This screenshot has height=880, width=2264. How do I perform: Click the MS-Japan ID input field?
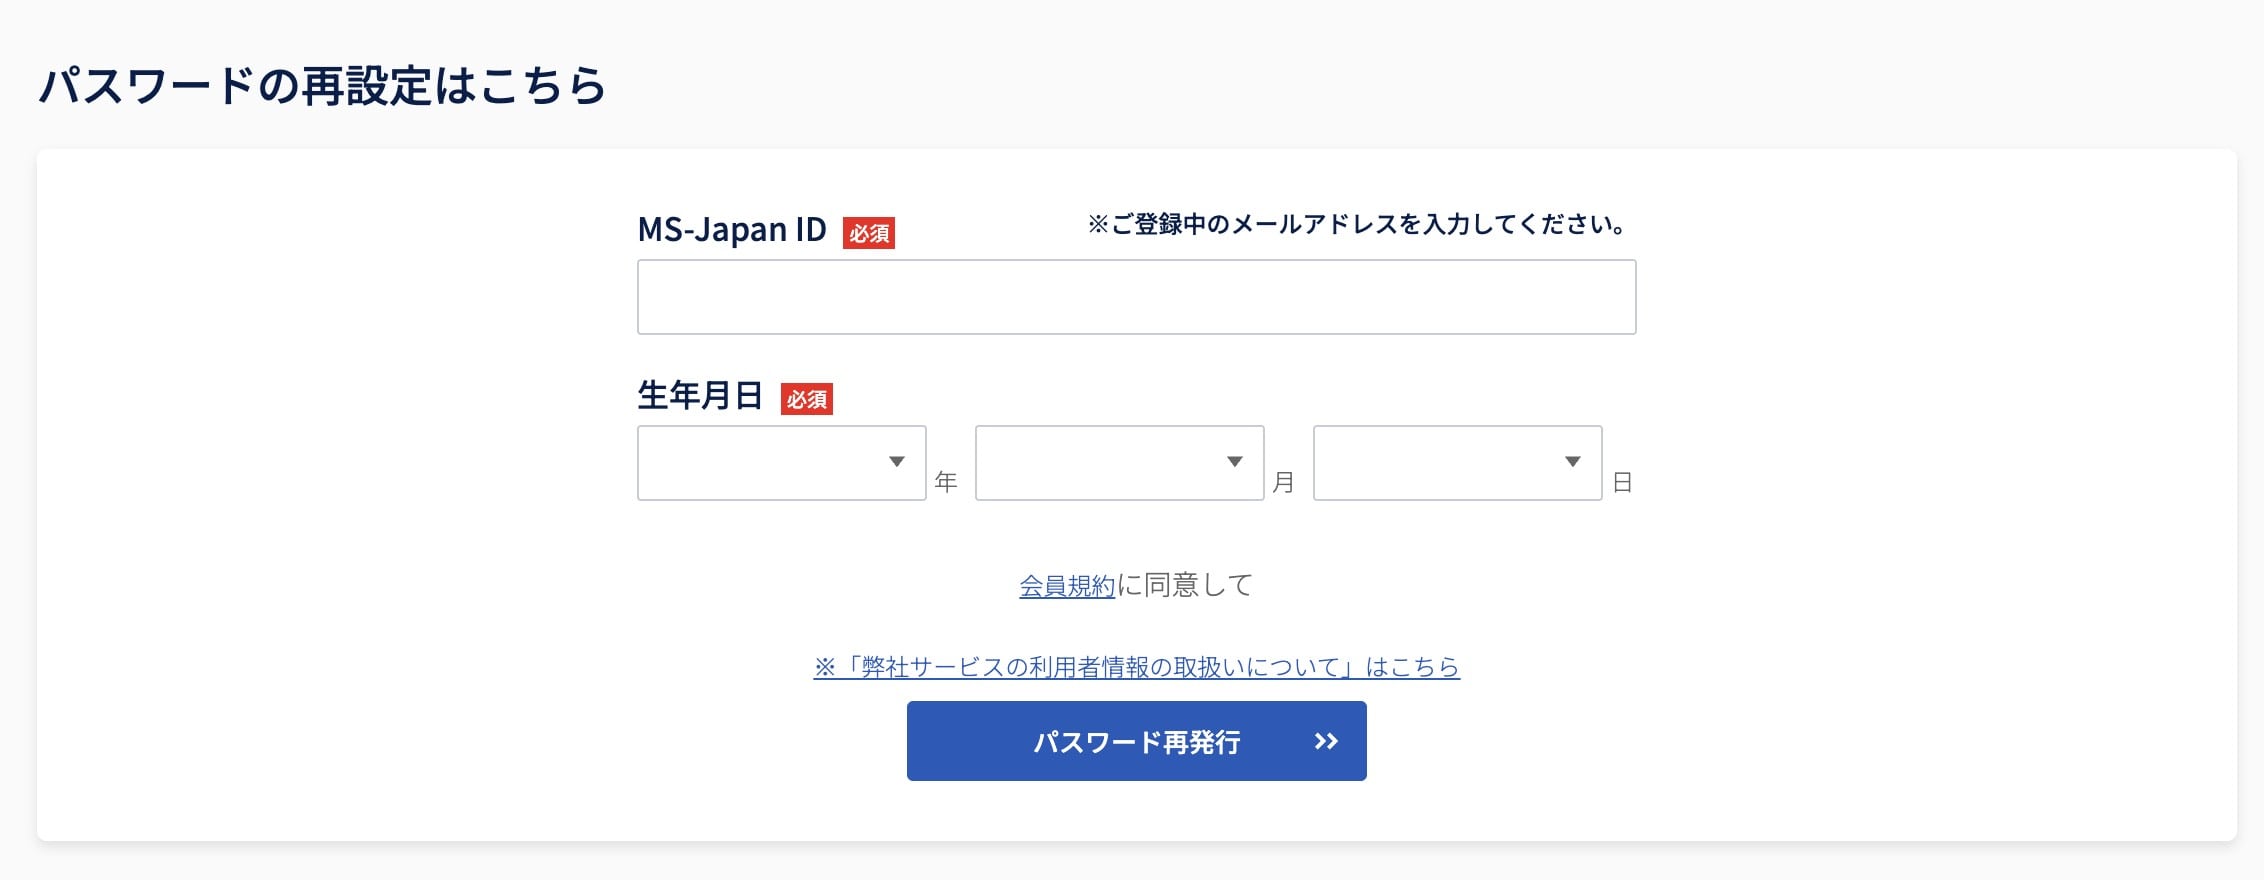point(1135,296)
